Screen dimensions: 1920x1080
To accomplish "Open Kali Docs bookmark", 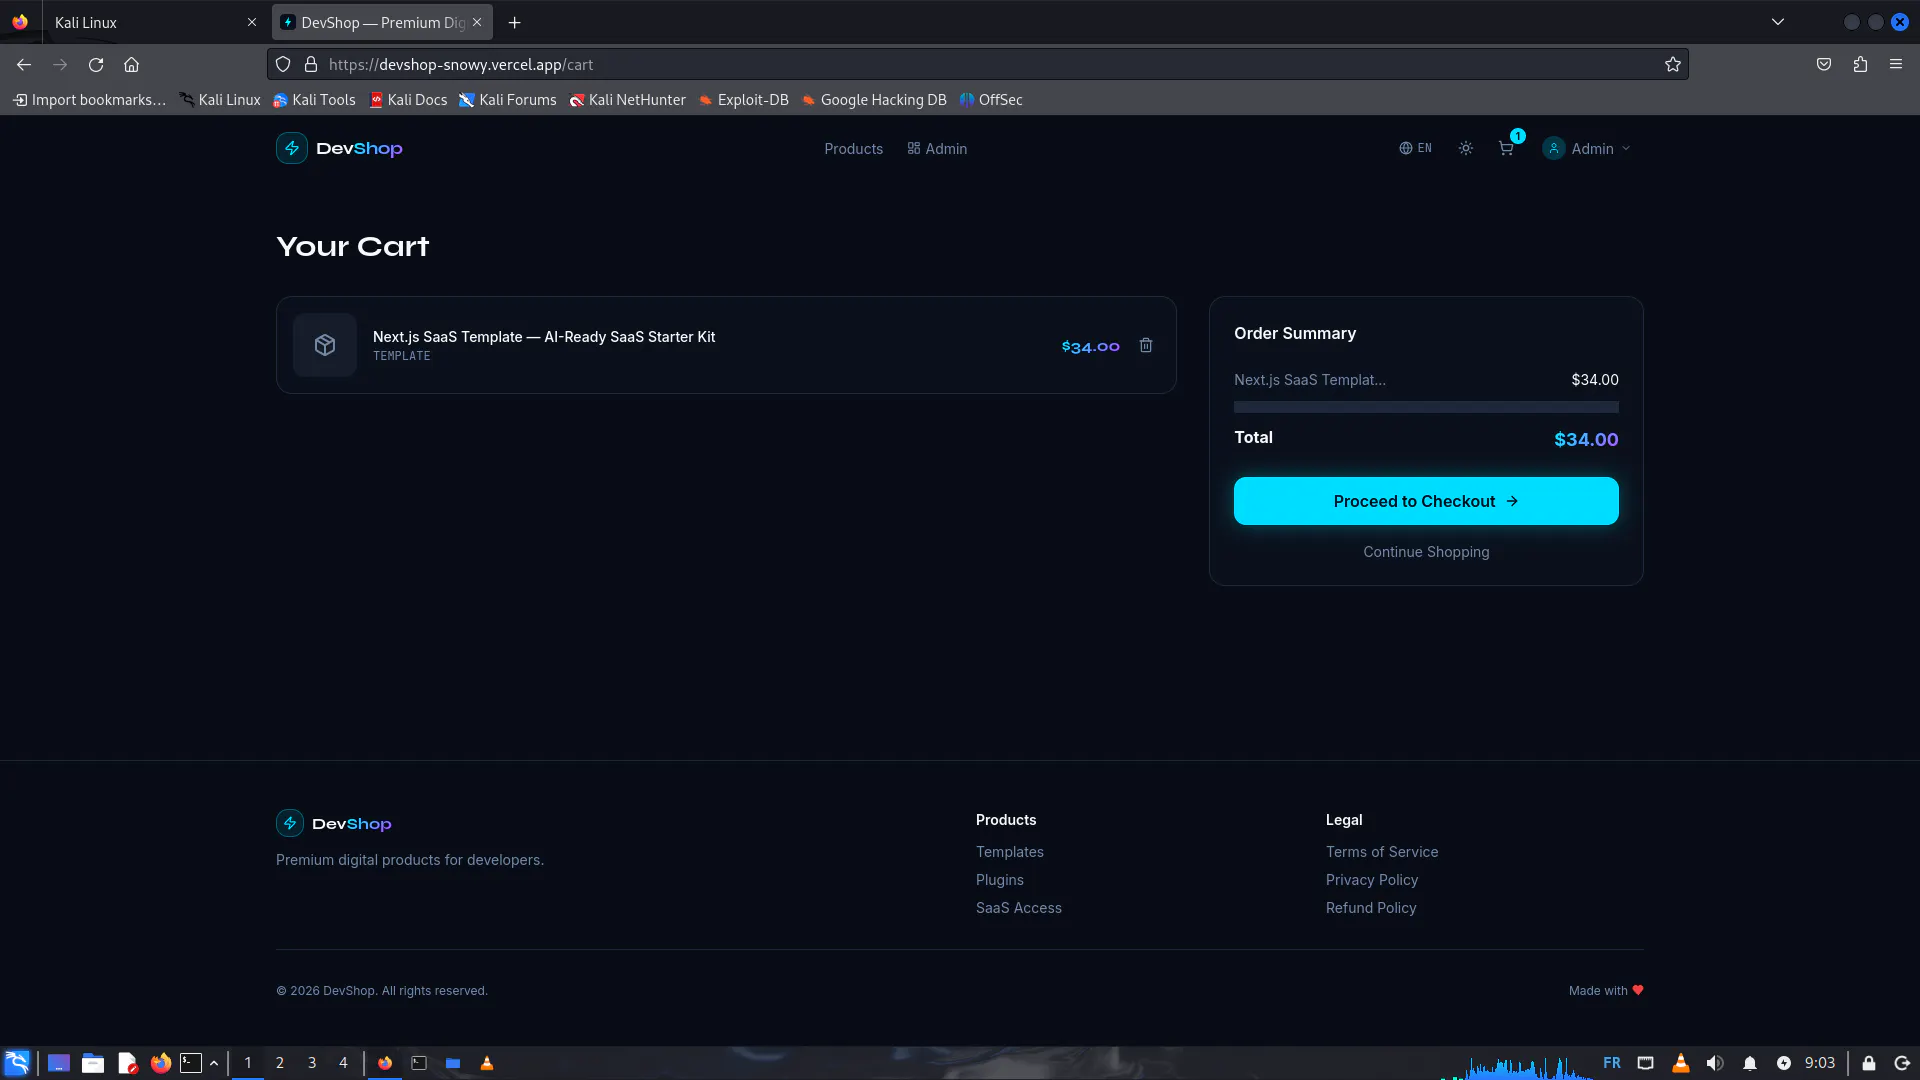I will pos(408,100).
